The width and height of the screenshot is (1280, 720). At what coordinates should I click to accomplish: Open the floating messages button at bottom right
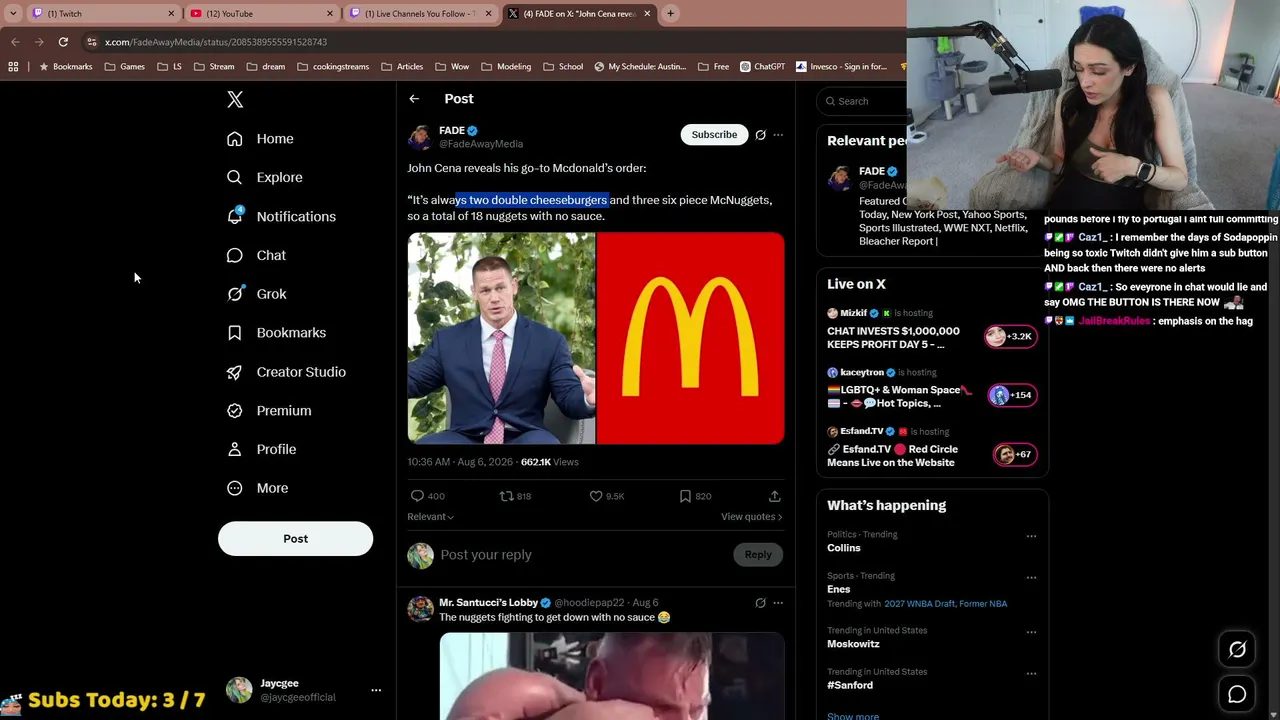point(1237,694)
